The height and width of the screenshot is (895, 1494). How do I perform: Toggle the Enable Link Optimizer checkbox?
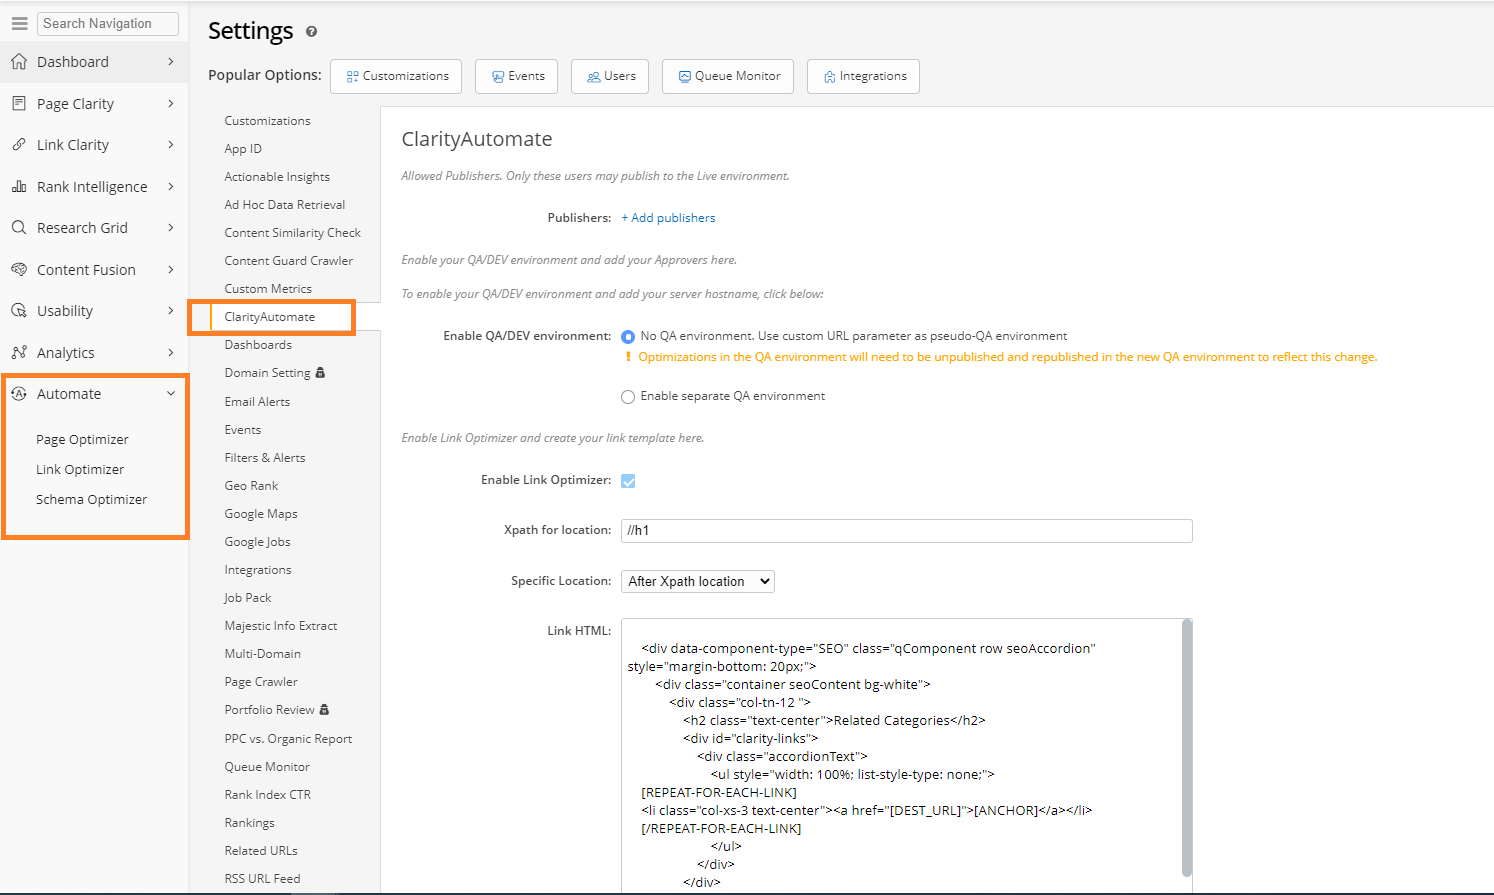coord(628,481)
